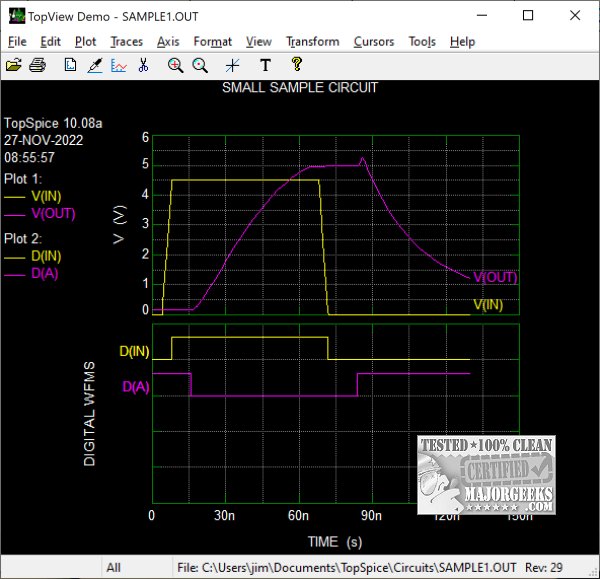Click the Open file folder icon
Screen dimensions: 600x579
(14, 66)
